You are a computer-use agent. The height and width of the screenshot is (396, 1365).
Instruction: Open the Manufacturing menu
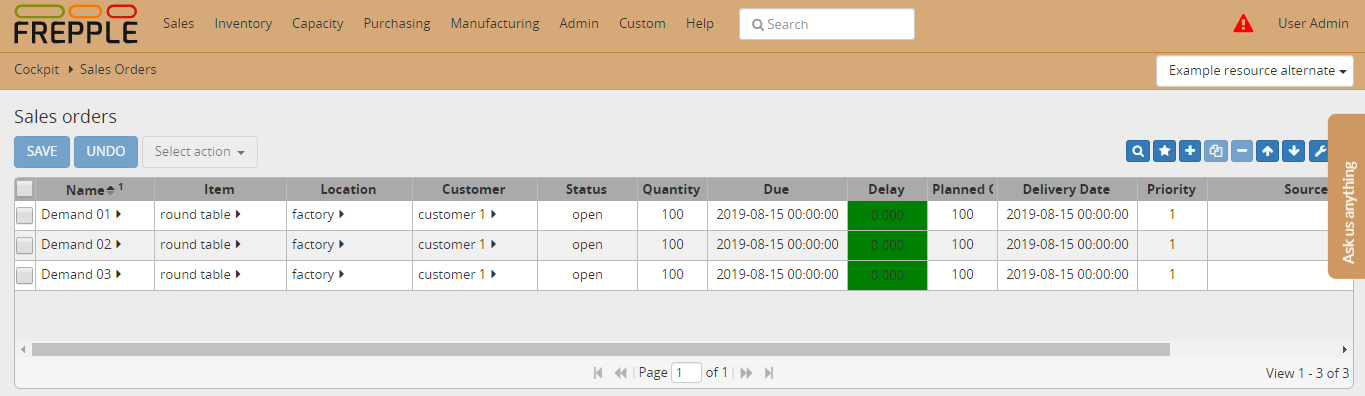coord(495,23)
